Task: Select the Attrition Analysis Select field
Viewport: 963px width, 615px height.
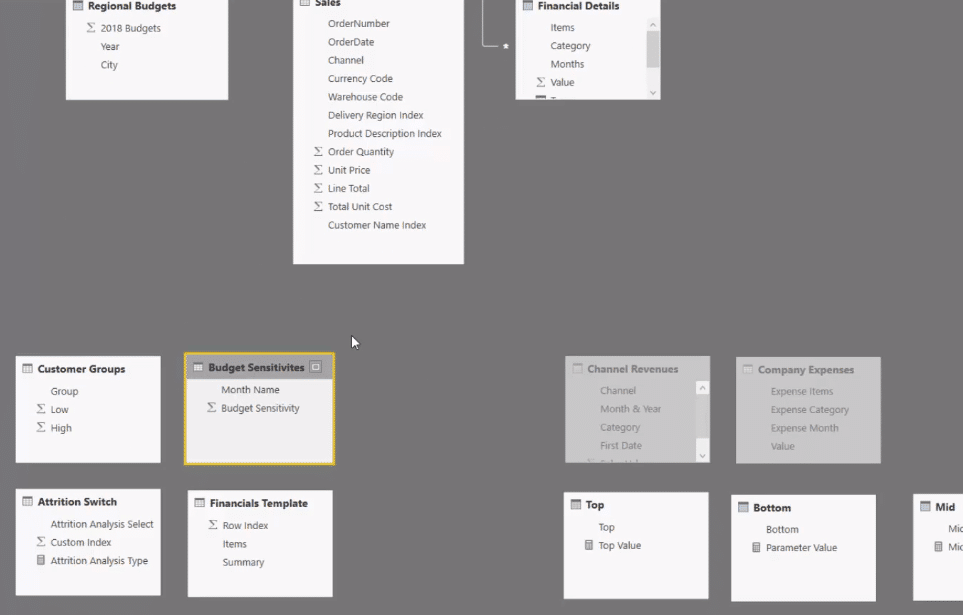Action: point(102,524)
